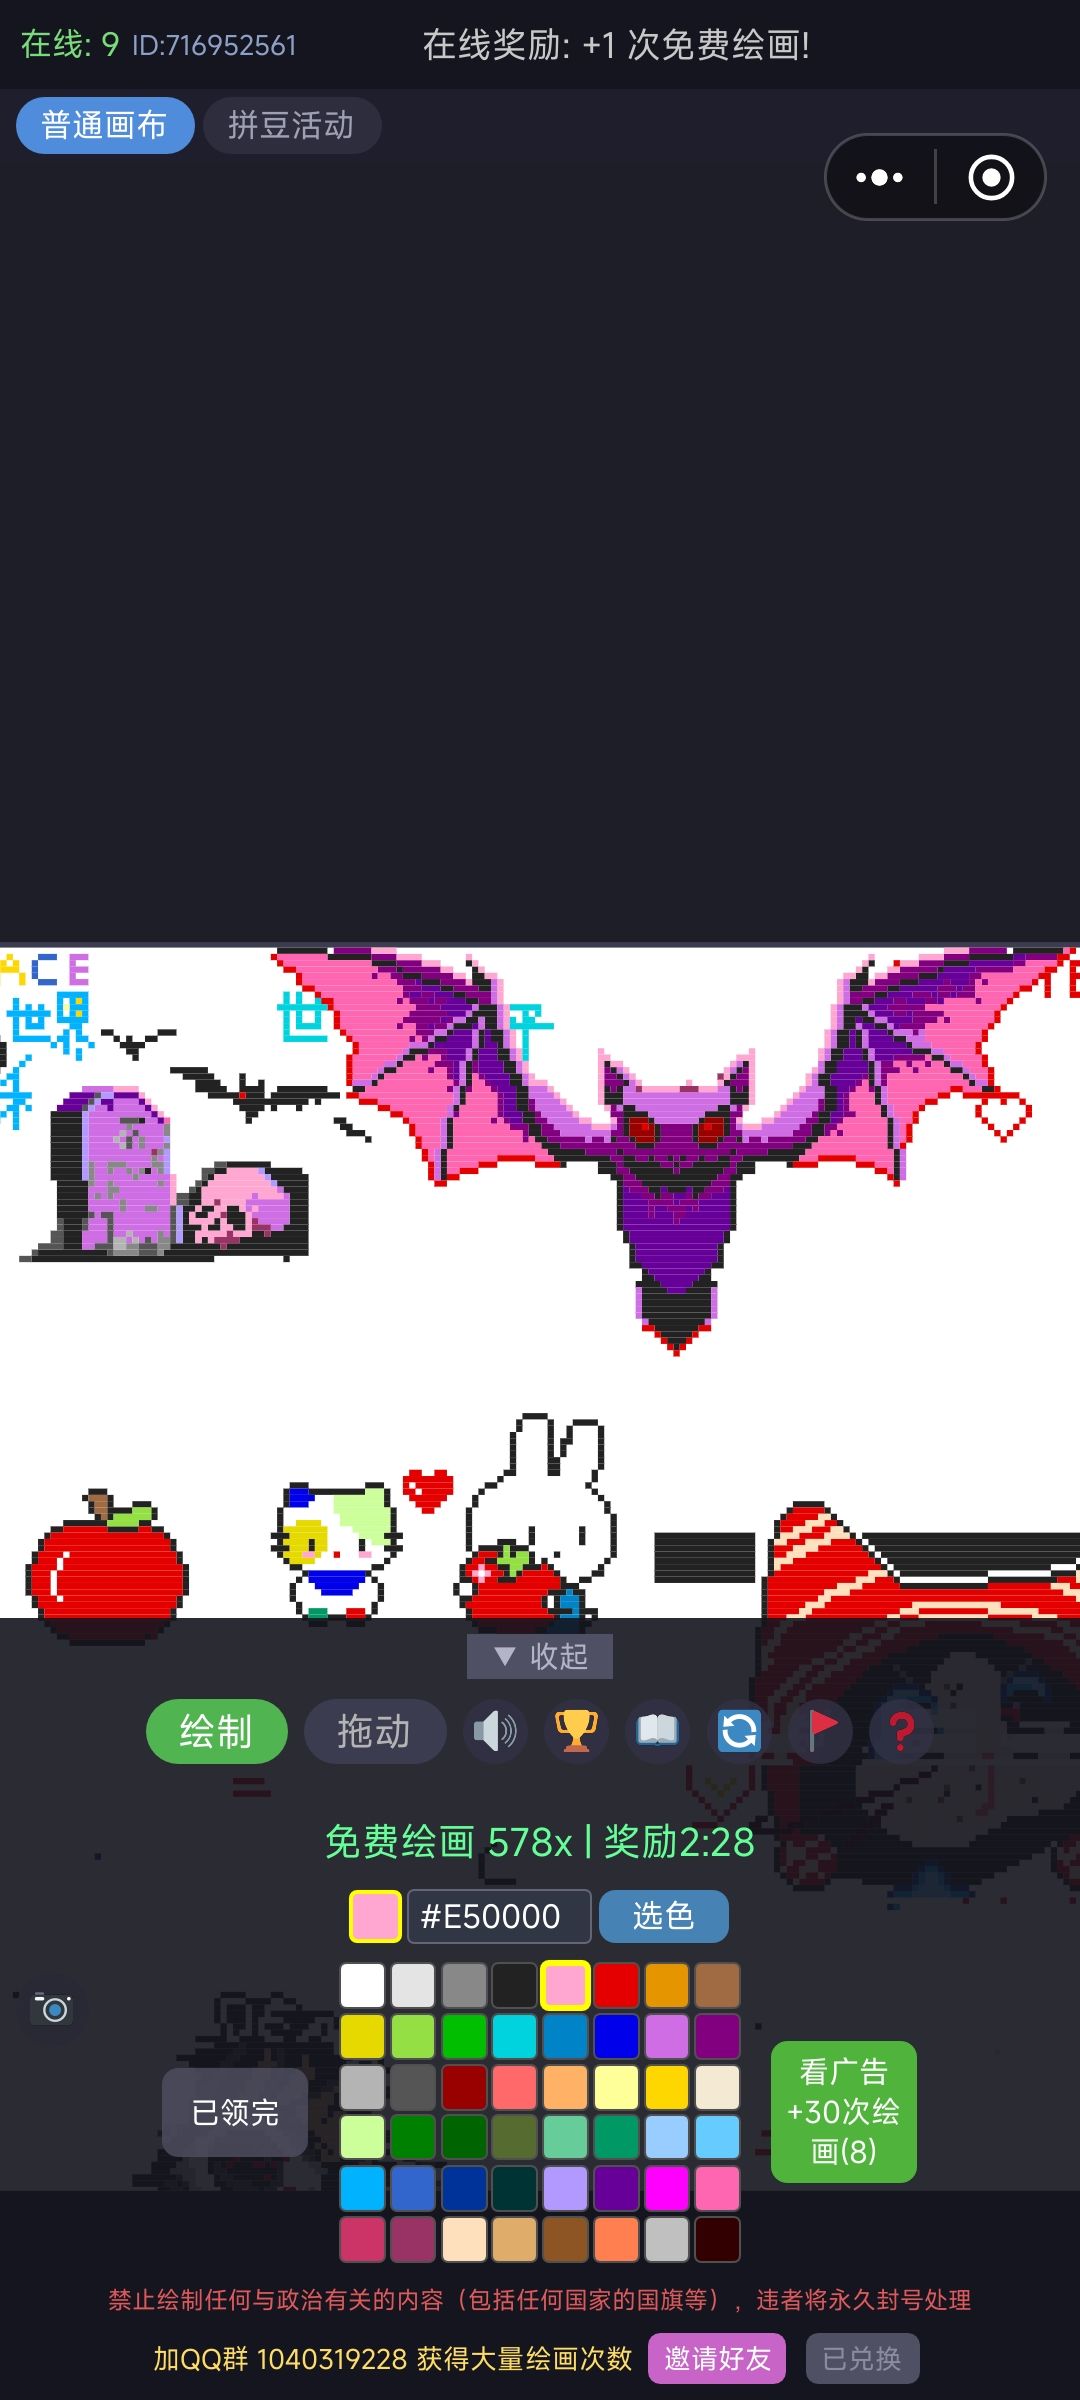This screenshot has width=1080, height=2400.
Task: Click the 加QQ群 1040319228 text
Action: tap(393, 2359)
